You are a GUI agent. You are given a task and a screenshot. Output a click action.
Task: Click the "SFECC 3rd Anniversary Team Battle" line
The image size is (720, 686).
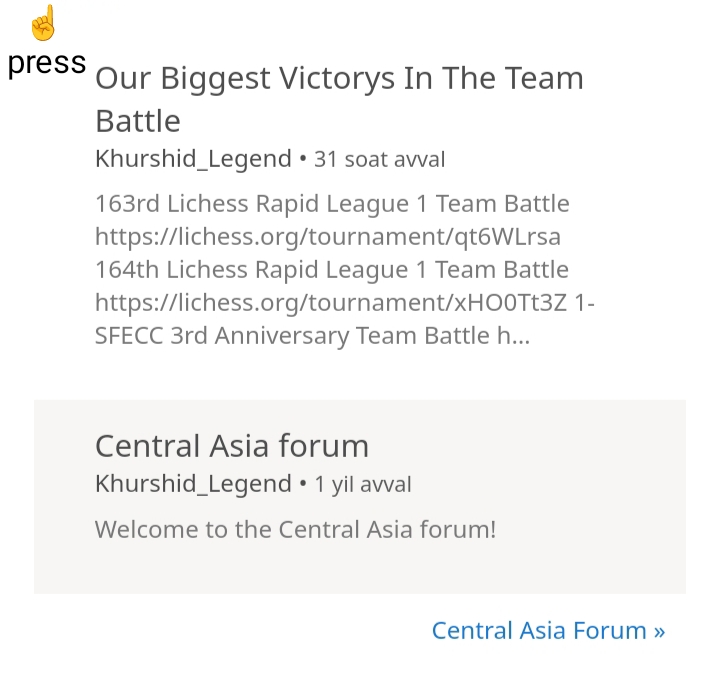tap(292, 336)
